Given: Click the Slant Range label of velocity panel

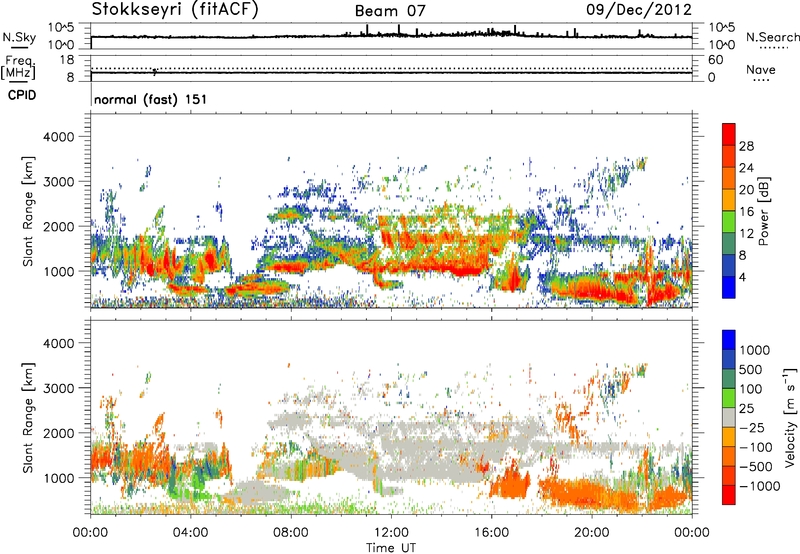Looking at the screenshot, I should (x=28, y=417).
